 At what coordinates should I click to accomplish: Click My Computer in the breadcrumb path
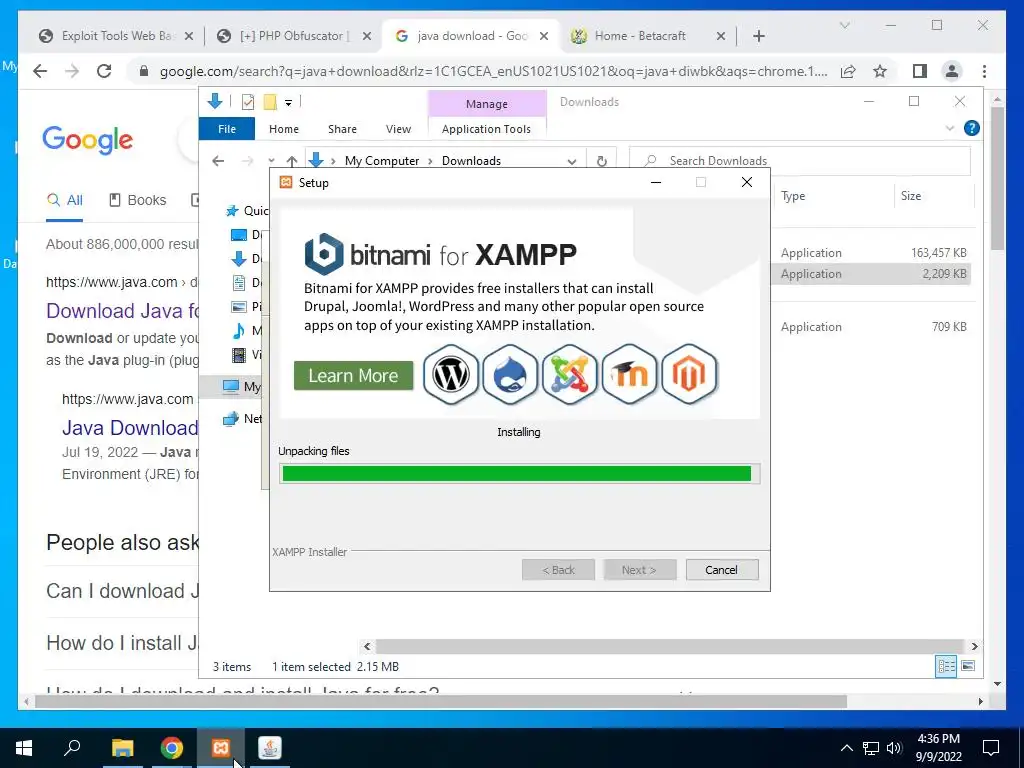(x=382, y=161)
